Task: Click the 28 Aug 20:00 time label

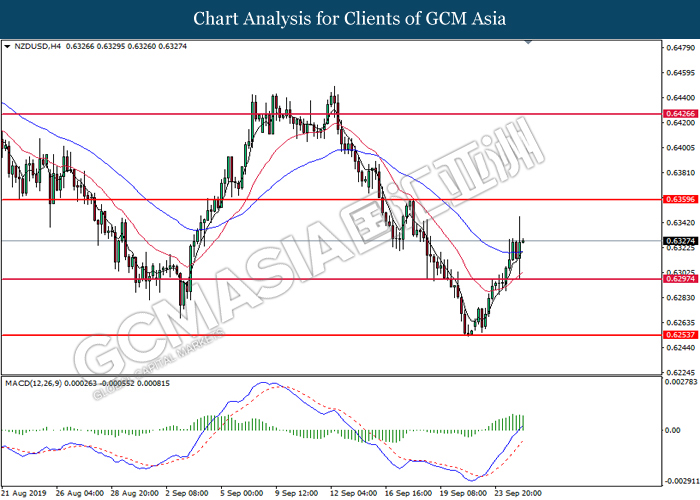Action: pyautogui.click(x=134, y=493)
